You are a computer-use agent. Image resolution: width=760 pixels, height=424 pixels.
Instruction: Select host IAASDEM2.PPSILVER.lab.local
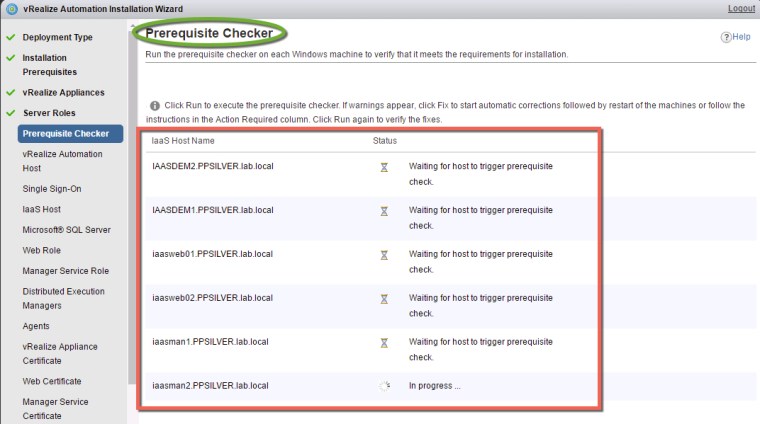click(x=213, y=166)
